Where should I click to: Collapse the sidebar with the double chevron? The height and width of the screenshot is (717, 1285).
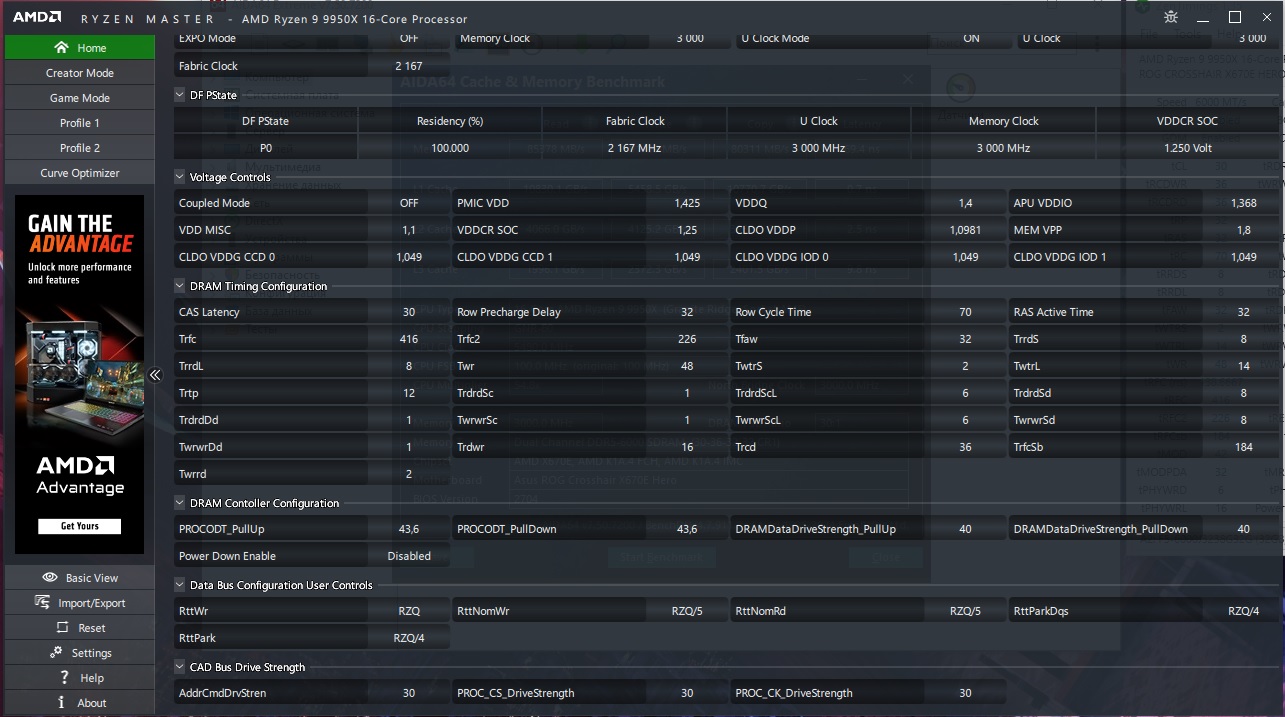pos(155,375)
